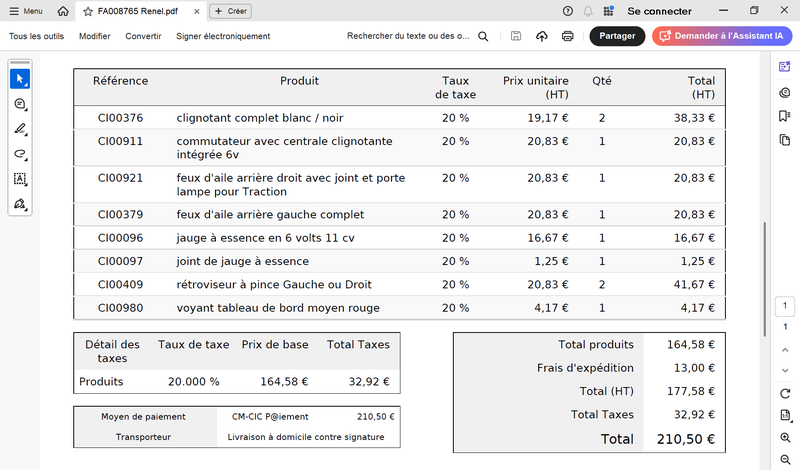800x470 pixels.
Task: Print the document with printer icon
Action: 568,36
